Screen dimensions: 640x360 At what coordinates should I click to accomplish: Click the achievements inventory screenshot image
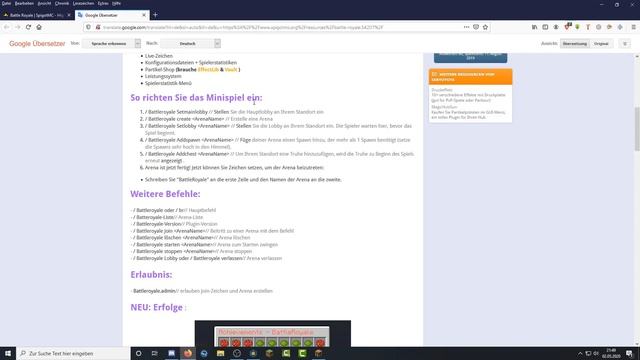pos(273,333)
